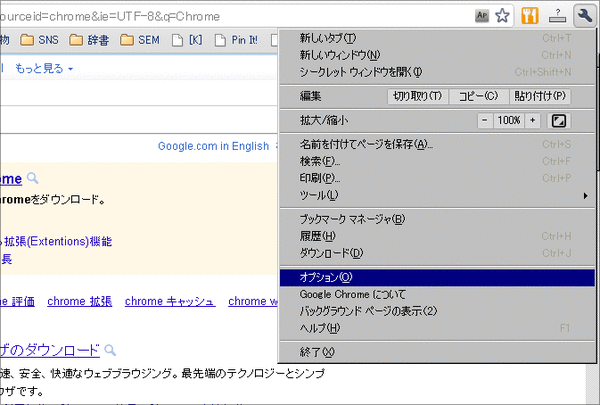Viewport: 600px width, 405px height.
Task: Open ダウンロード(D) from the menu
Action: tap(437, 253)
